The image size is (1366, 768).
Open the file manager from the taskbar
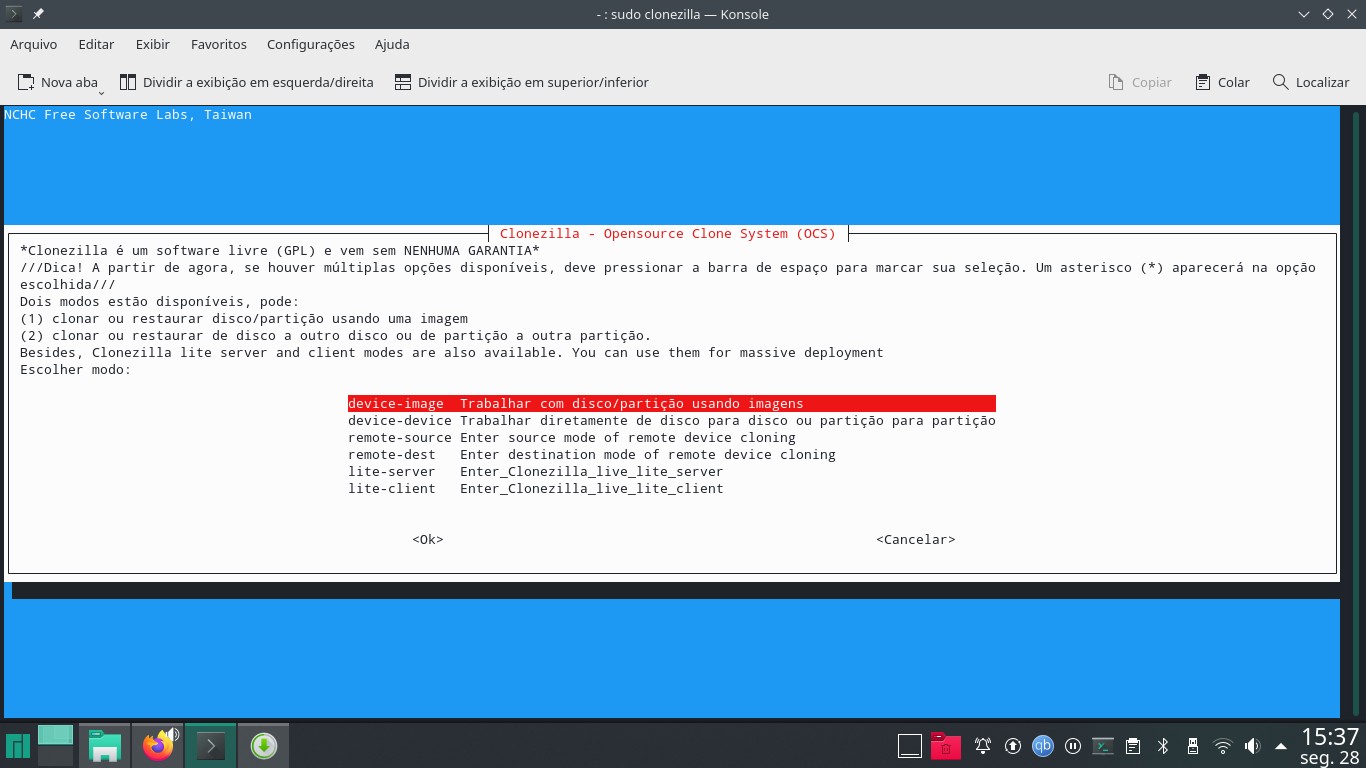click(104, 746)
